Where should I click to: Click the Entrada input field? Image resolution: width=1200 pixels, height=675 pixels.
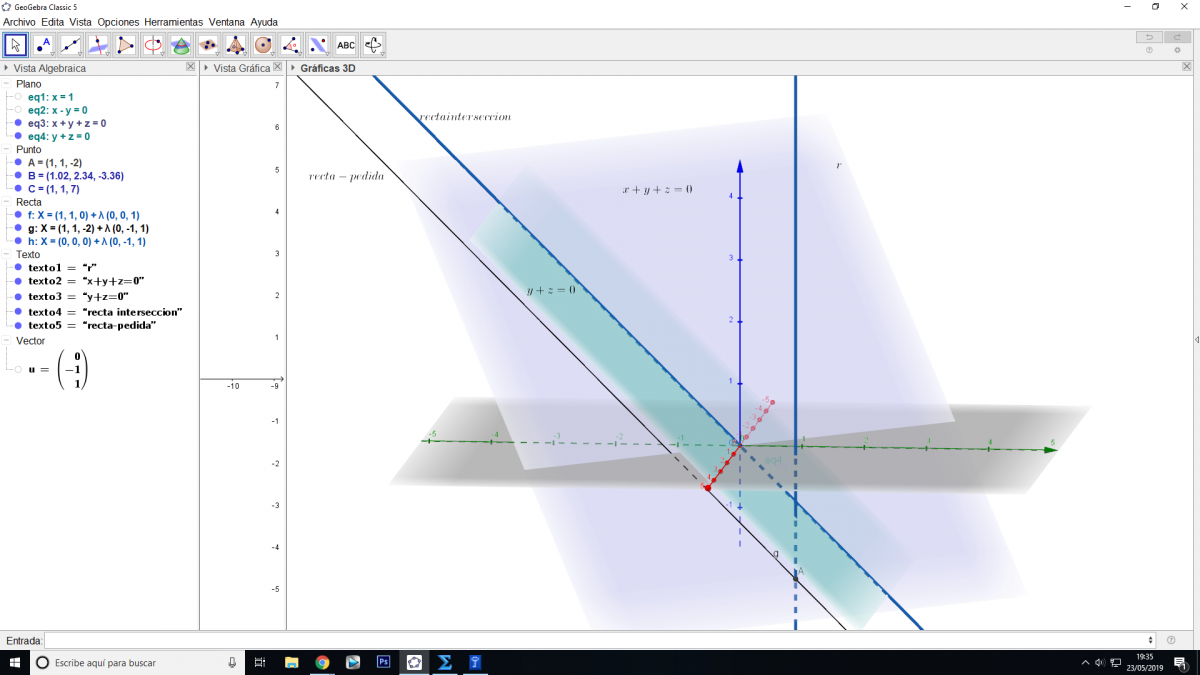click(598, 640)
